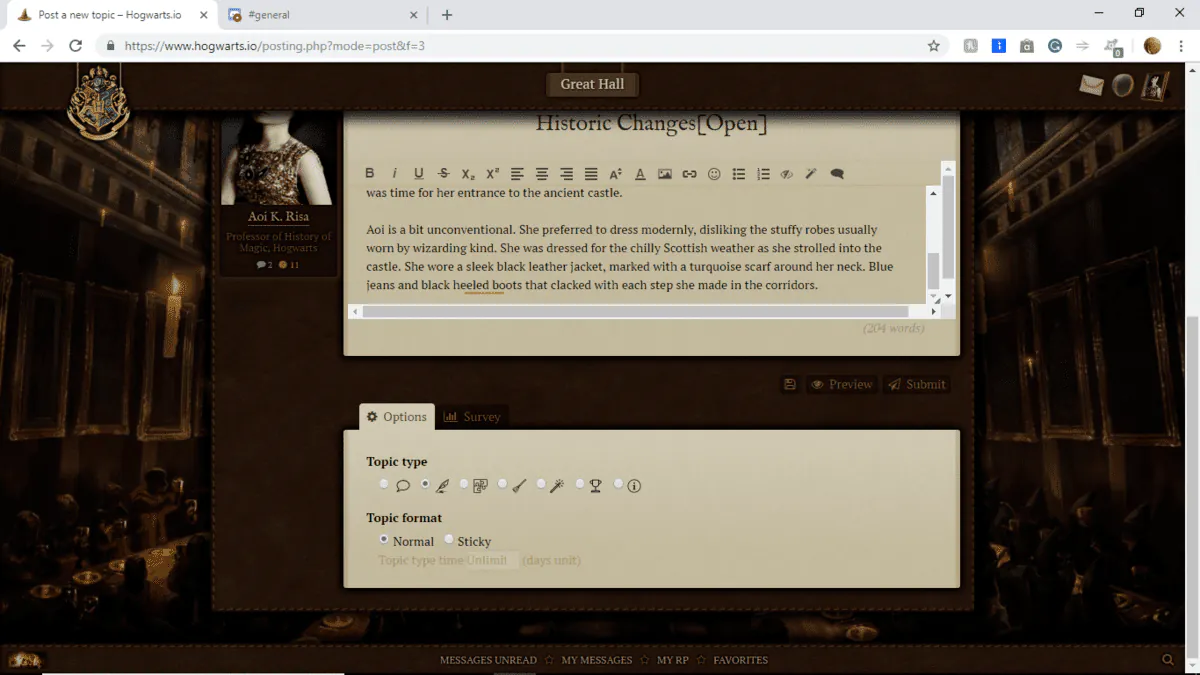The image size is (1200, 675).
Task: Open the emoticon picker
Action: pos(714,174)
